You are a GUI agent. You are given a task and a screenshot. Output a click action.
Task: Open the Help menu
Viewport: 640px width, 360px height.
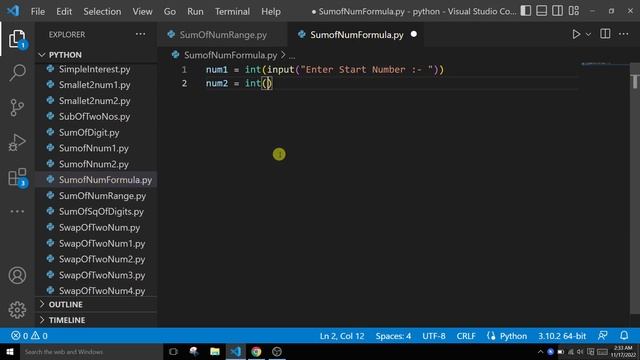point(271,11)
